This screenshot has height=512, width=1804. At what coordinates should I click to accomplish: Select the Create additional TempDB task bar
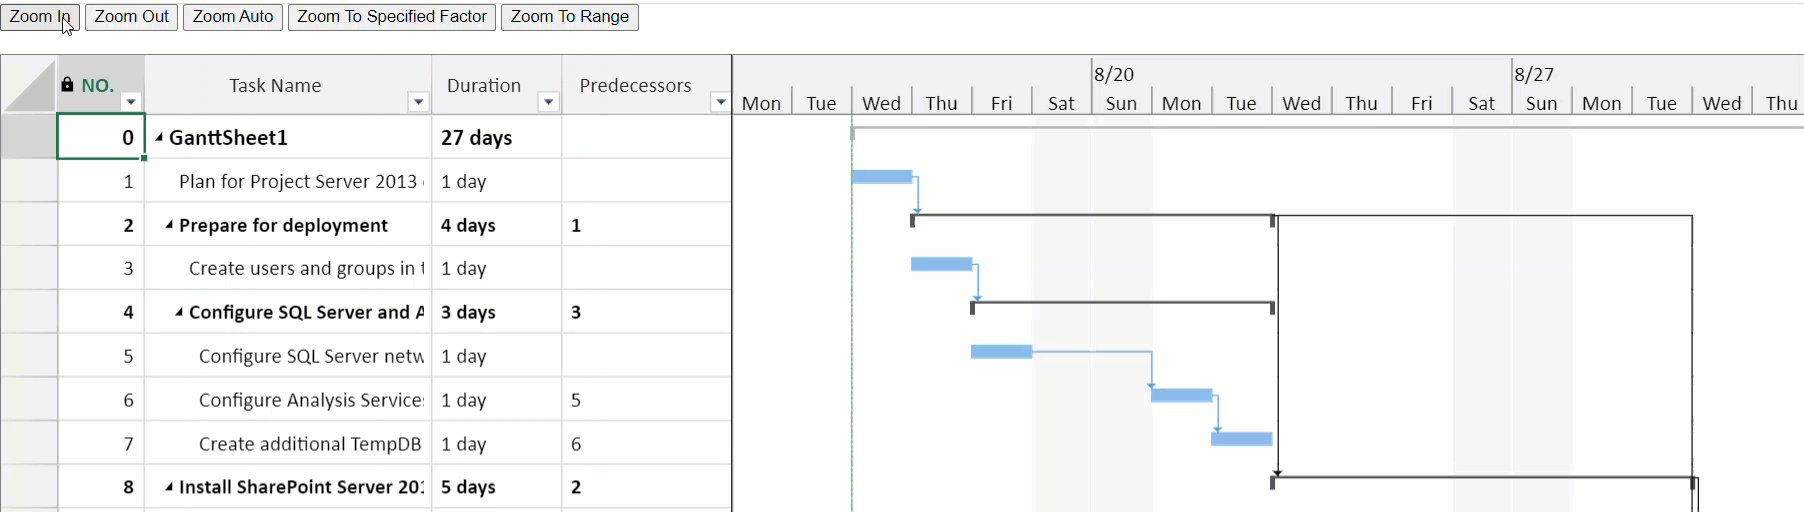point(1242,439)
